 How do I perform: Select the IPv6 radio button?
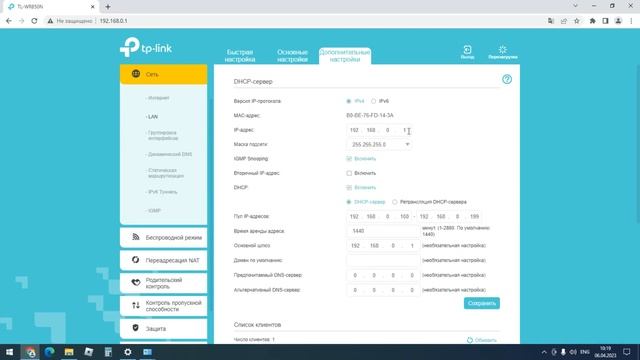coord(373,101)
